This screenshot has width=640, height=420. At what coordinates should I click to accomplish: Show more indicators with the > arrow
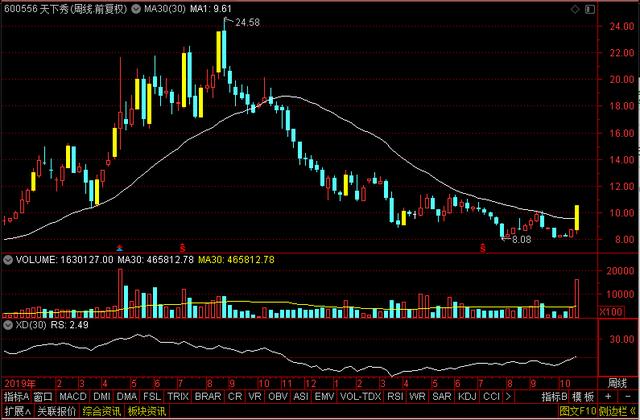(x=508, y=396)
